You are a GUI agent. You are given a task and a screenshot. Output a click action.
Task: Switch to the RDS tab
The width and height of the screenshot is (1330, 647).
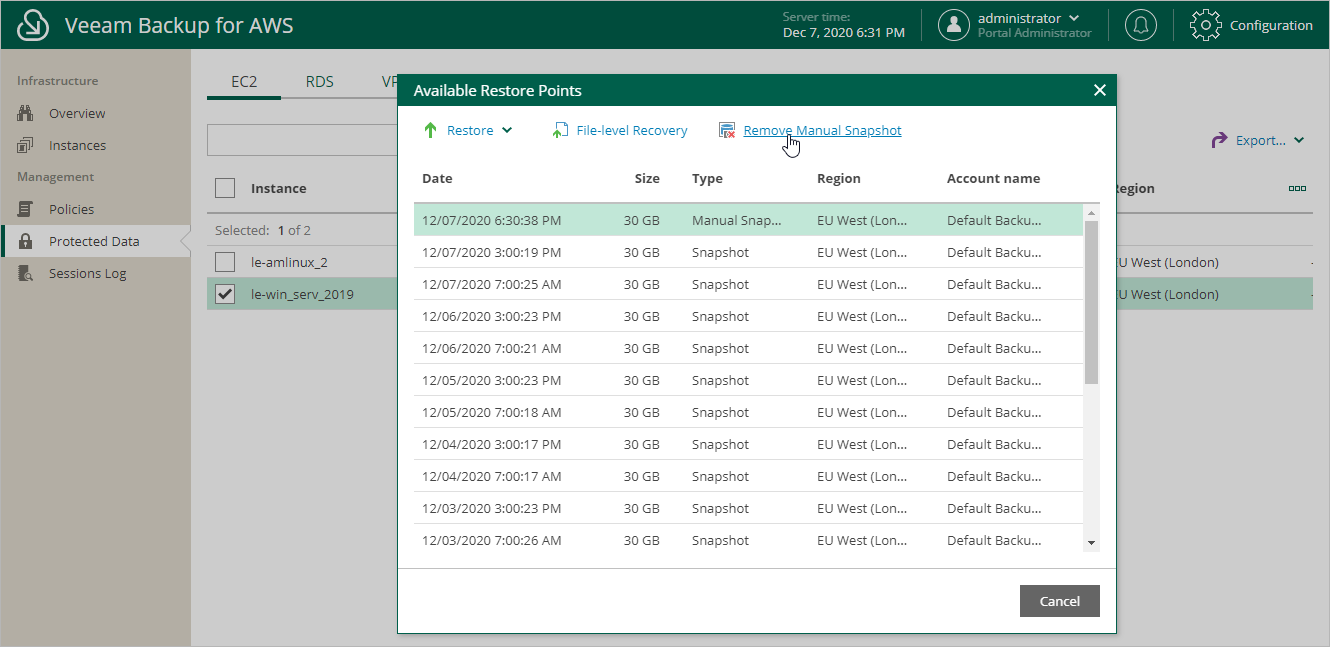pyautogui.click(x=320, y=82)
